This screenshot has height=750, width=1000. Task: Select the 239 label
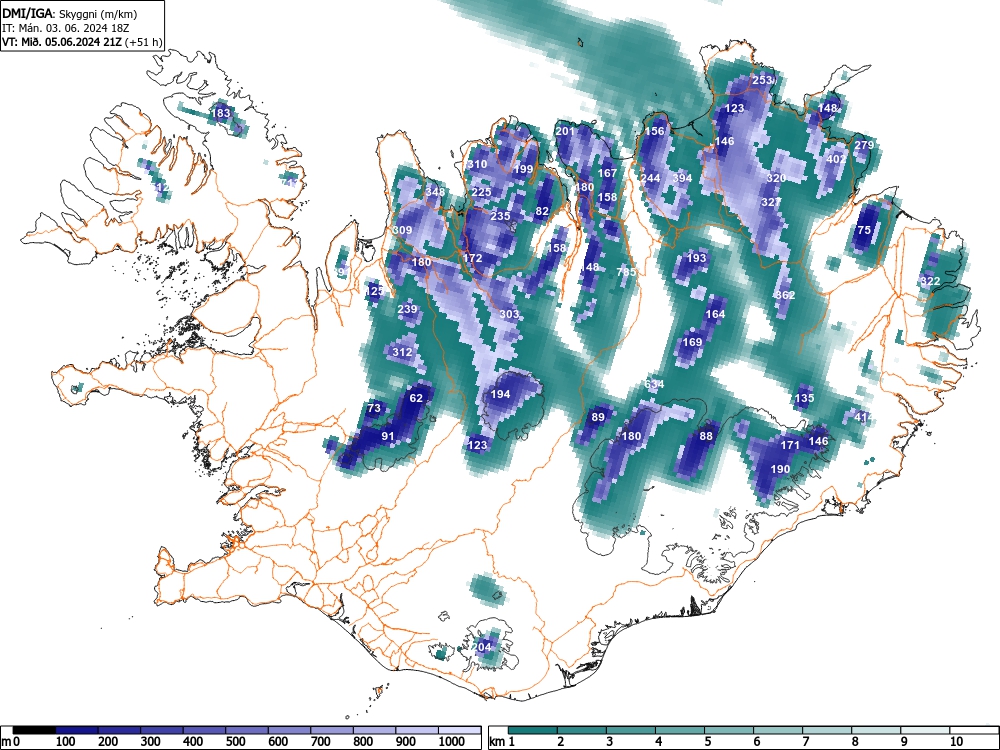point(407,309)
